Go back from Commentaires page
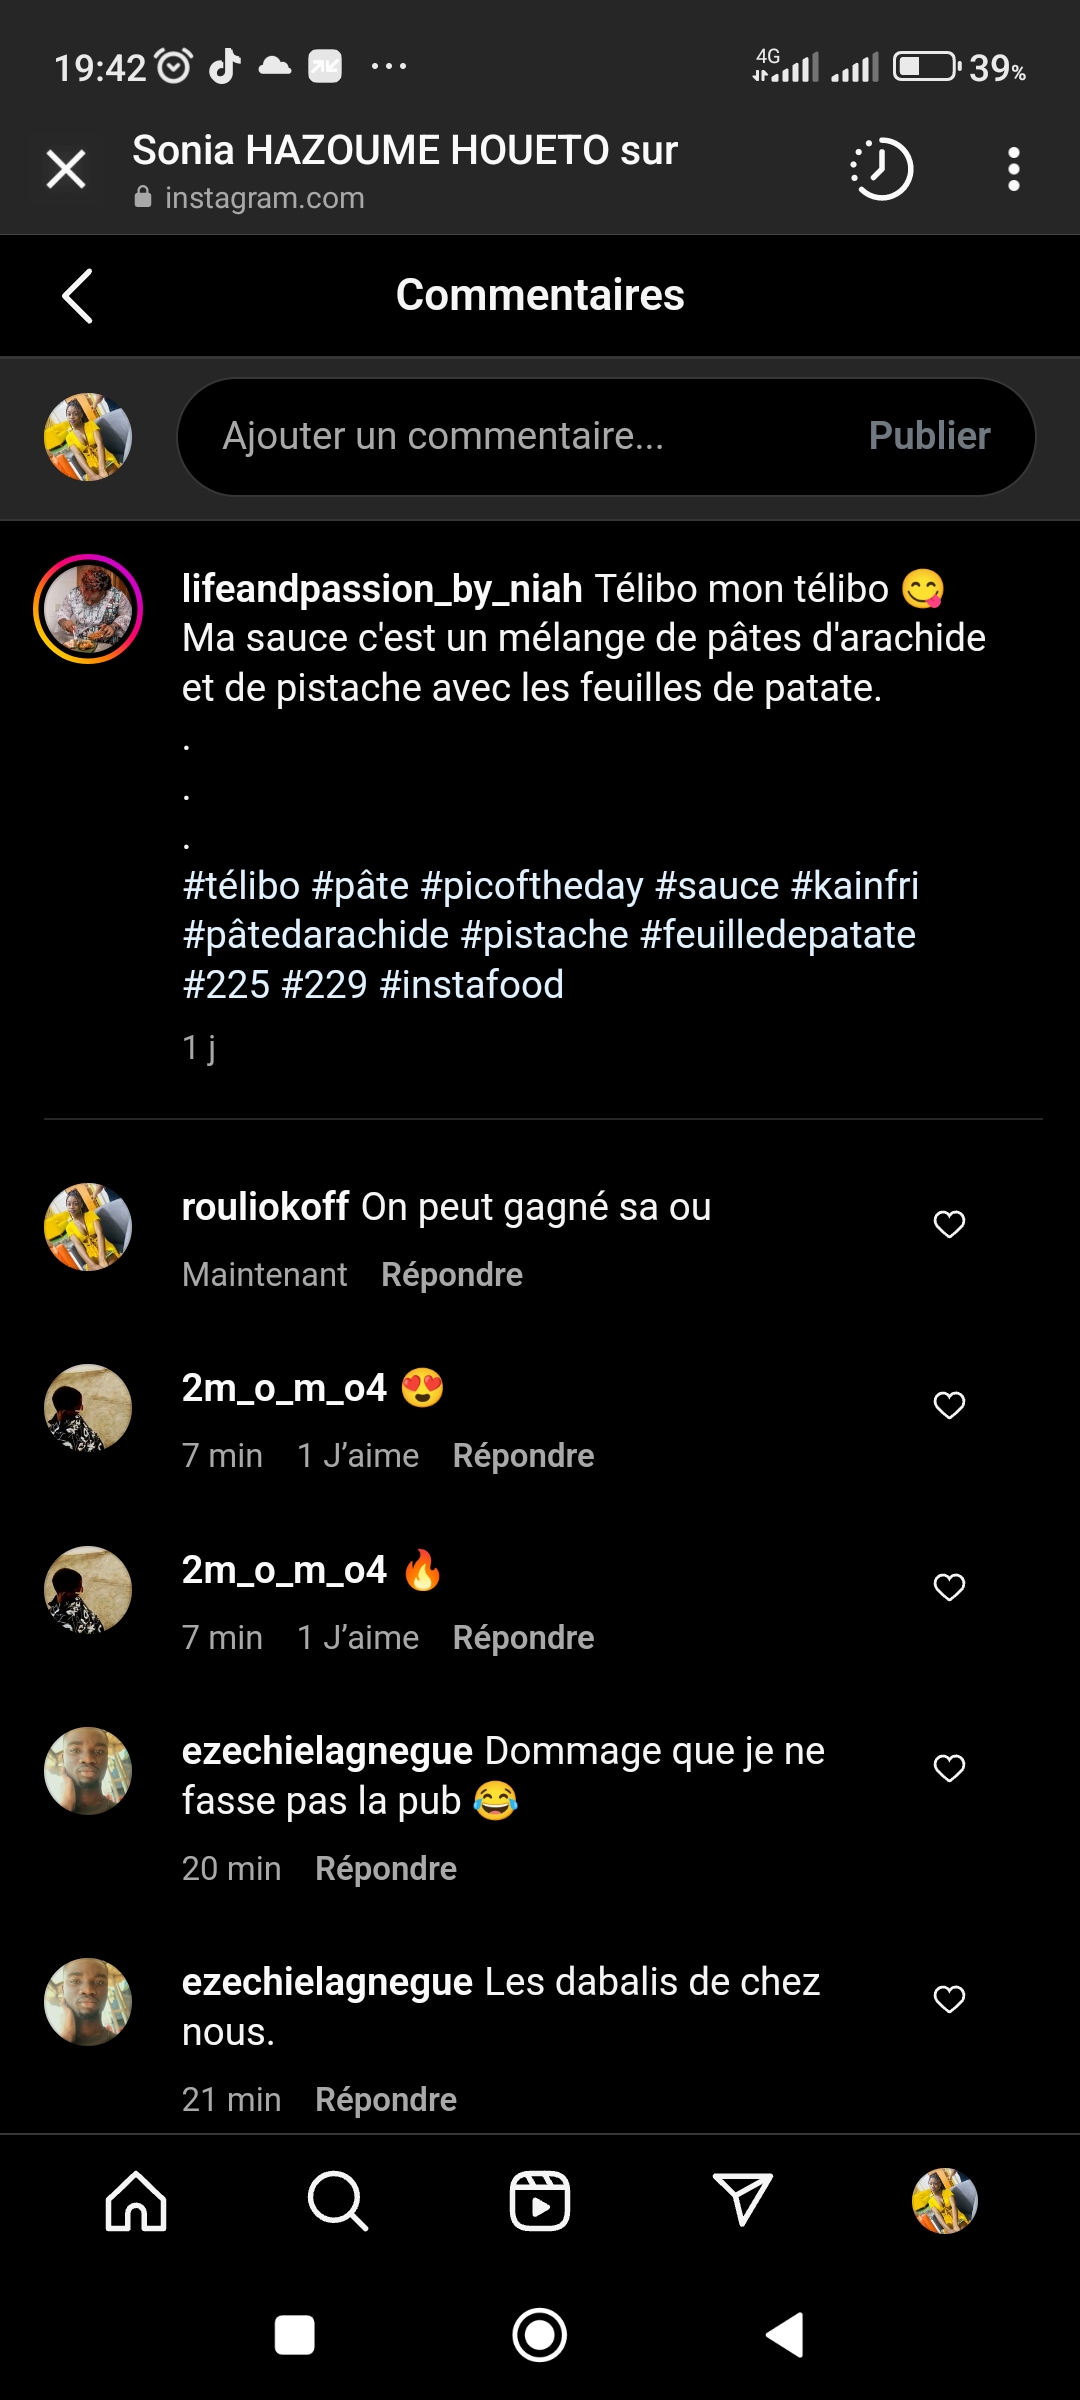This screenshot has height=2400, width=1080. coord(78,296)
